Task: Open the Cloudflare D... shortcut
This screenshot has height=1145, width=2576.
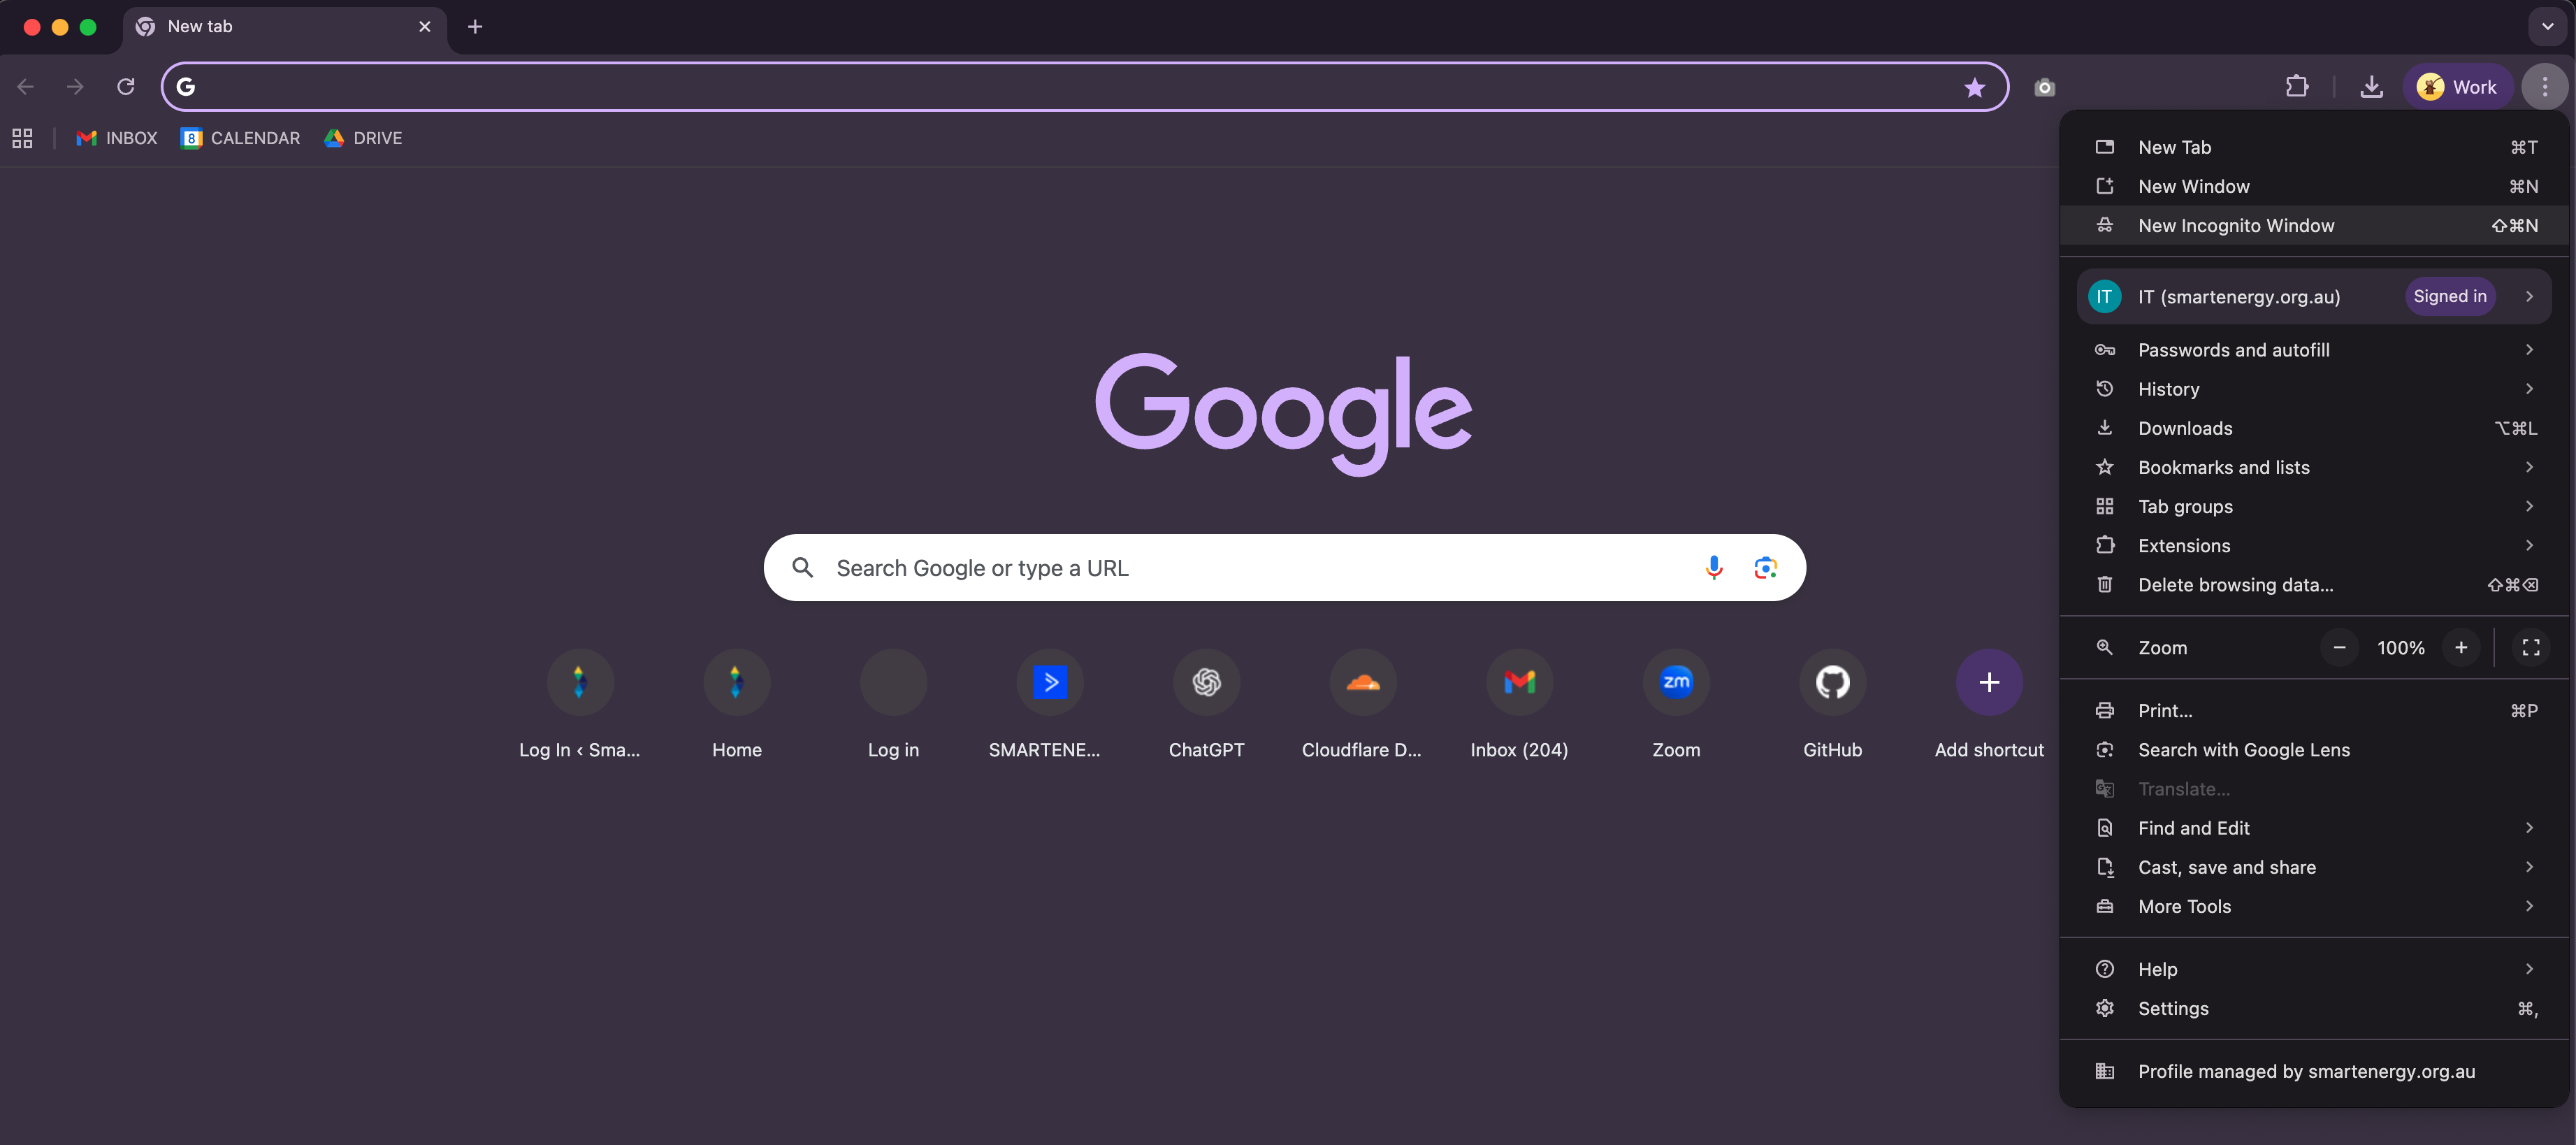Action: point(1362,704)
